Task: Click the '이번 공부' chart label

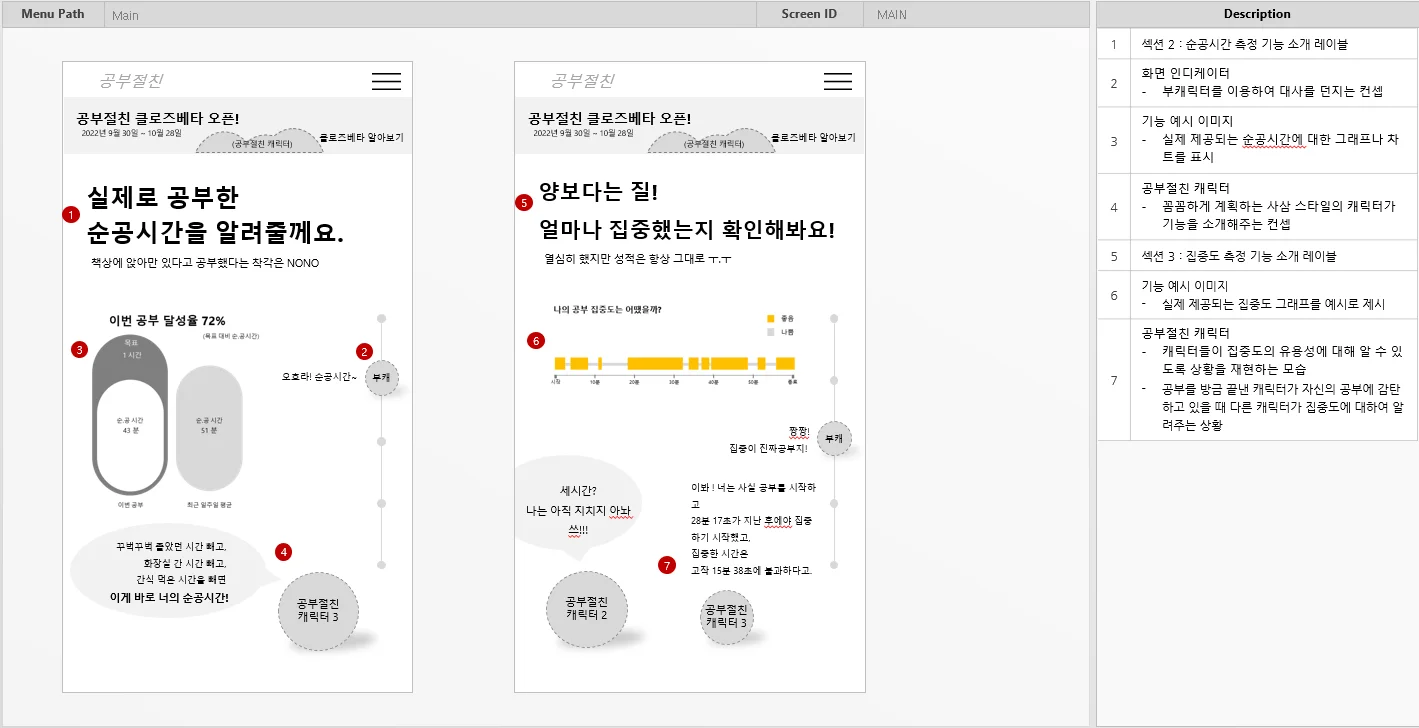Action: tap(132, 505)
